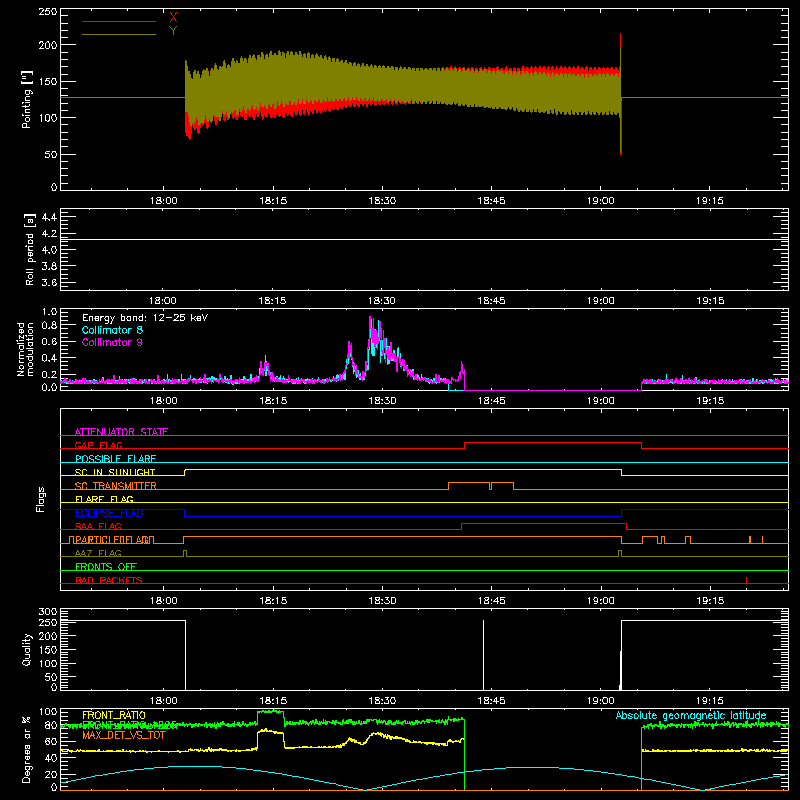Click the 18:30 tick under the Flags plot
The width and height of the screenshot is (800, 800).
[x=382, y=601]
